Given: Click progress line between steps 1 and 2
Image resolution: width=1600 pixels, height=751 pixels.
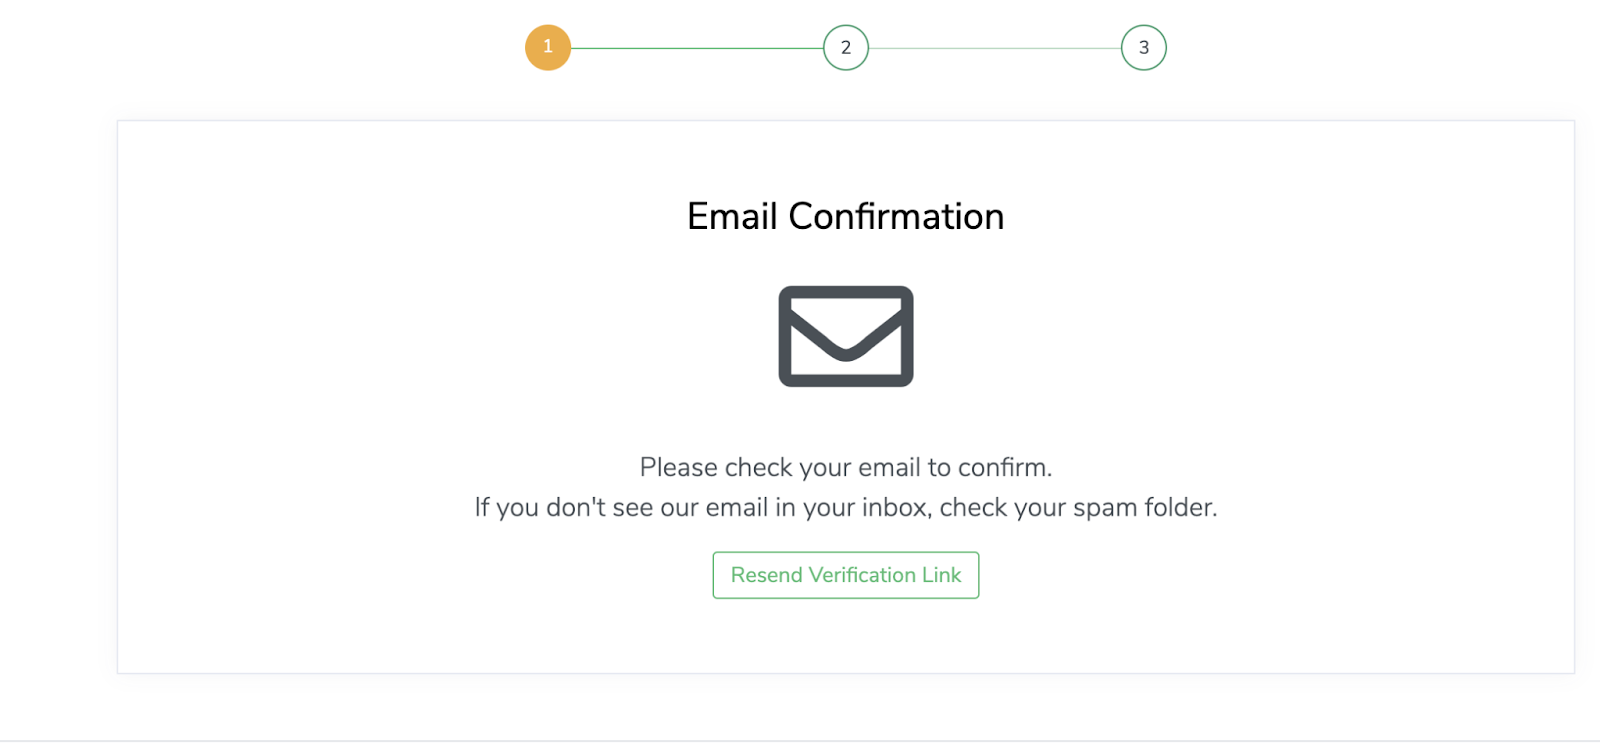Looking at the screenshot, I should pos(697,48).
